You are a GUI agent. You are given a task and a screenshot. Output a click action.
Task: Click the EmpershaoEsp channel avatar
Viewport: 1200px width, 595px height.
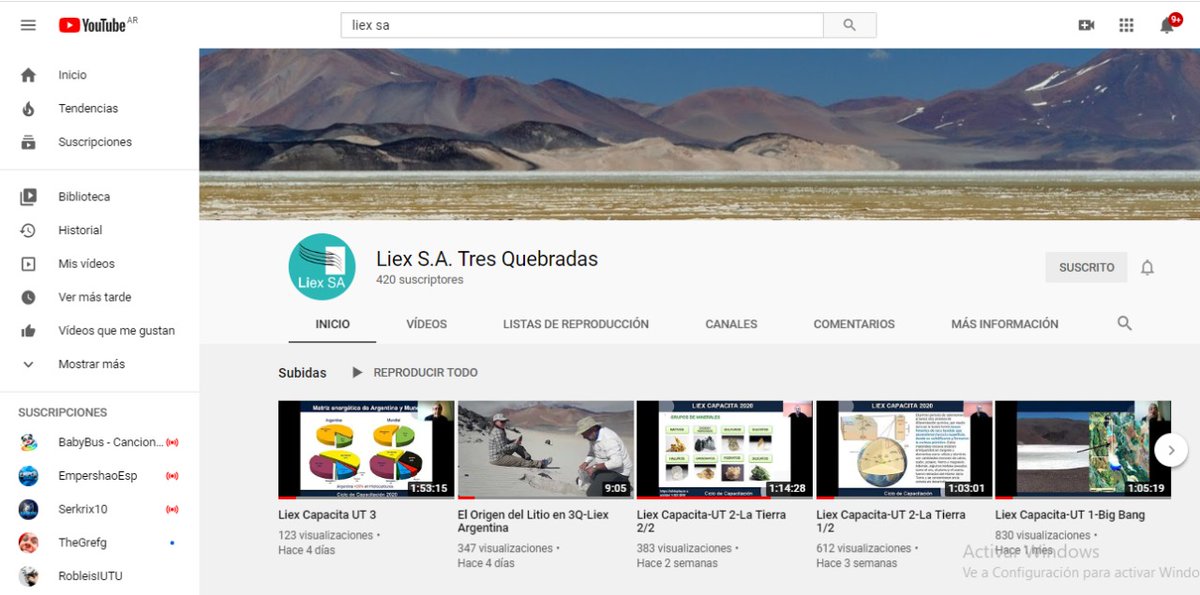click(x=28, y=476)
